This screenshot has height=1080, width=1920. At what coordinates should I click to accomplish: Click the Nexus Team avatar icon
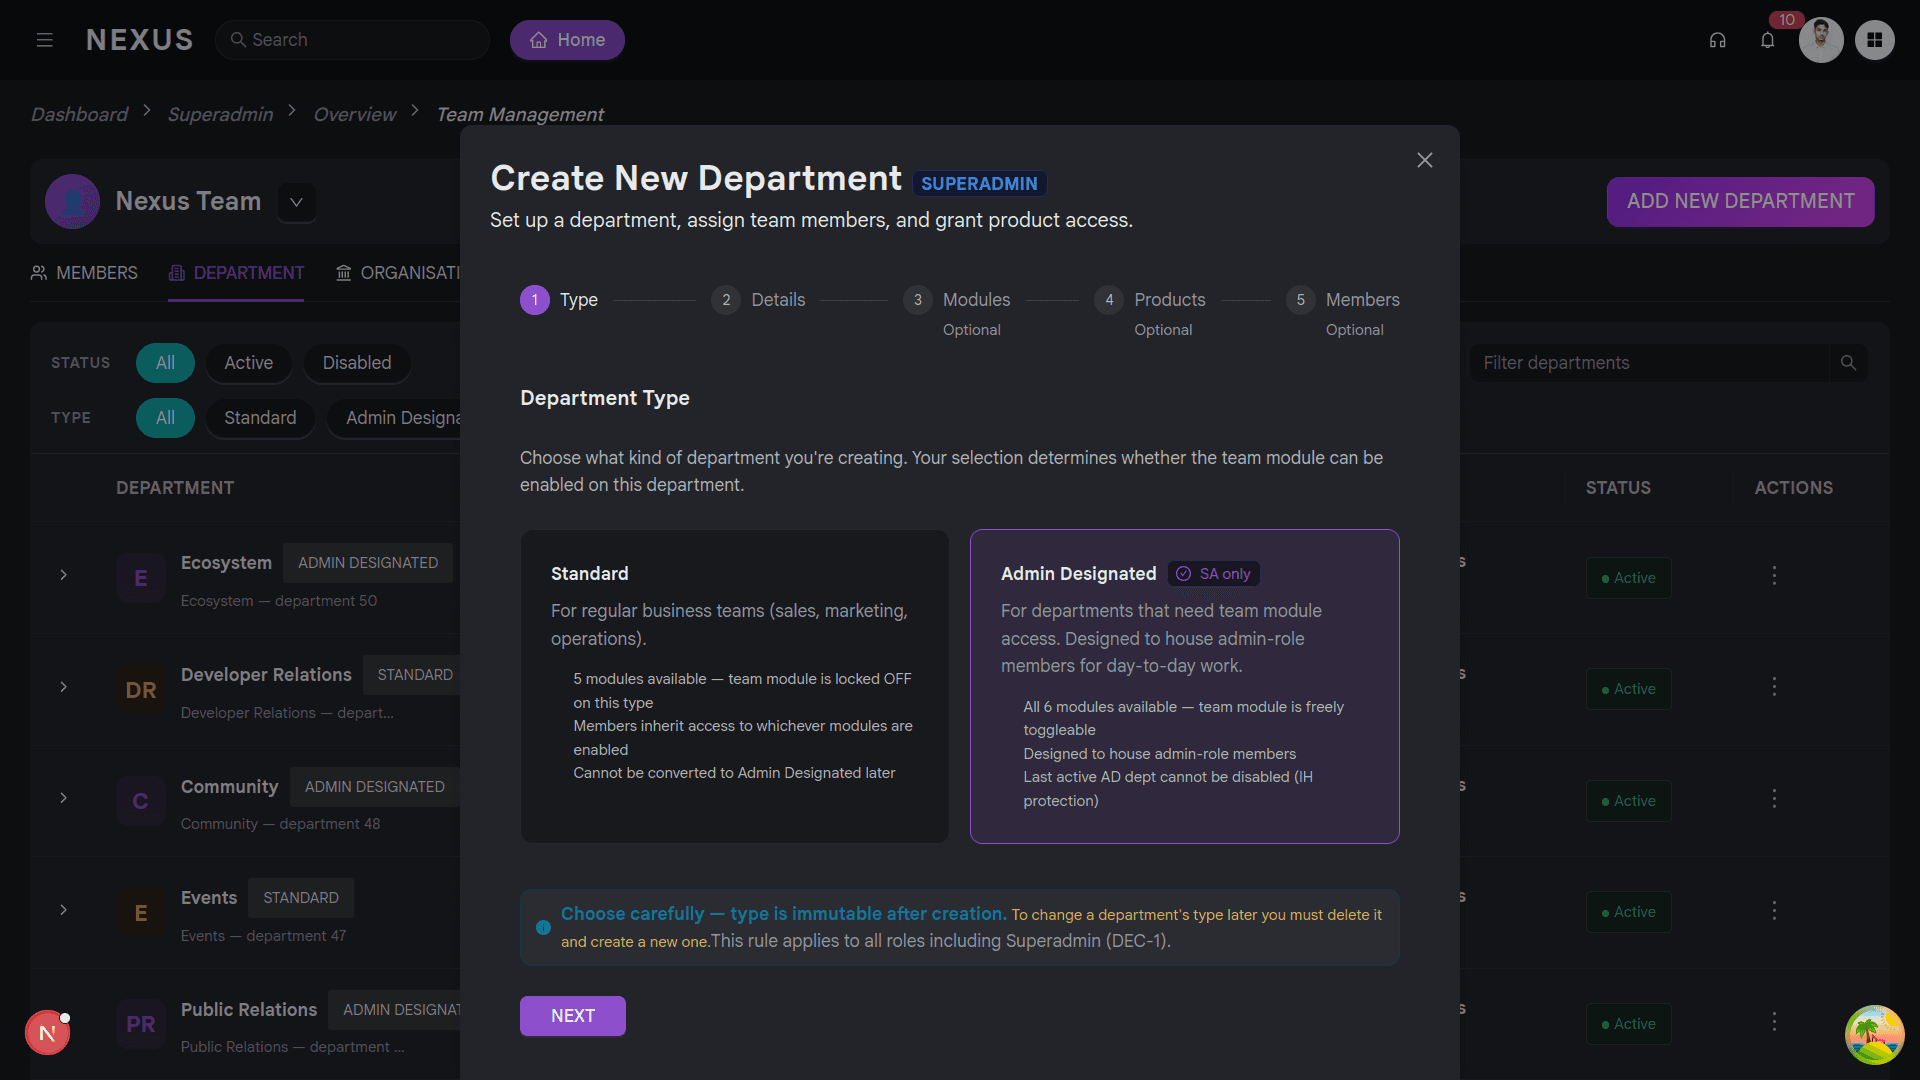tap(72, 201)
